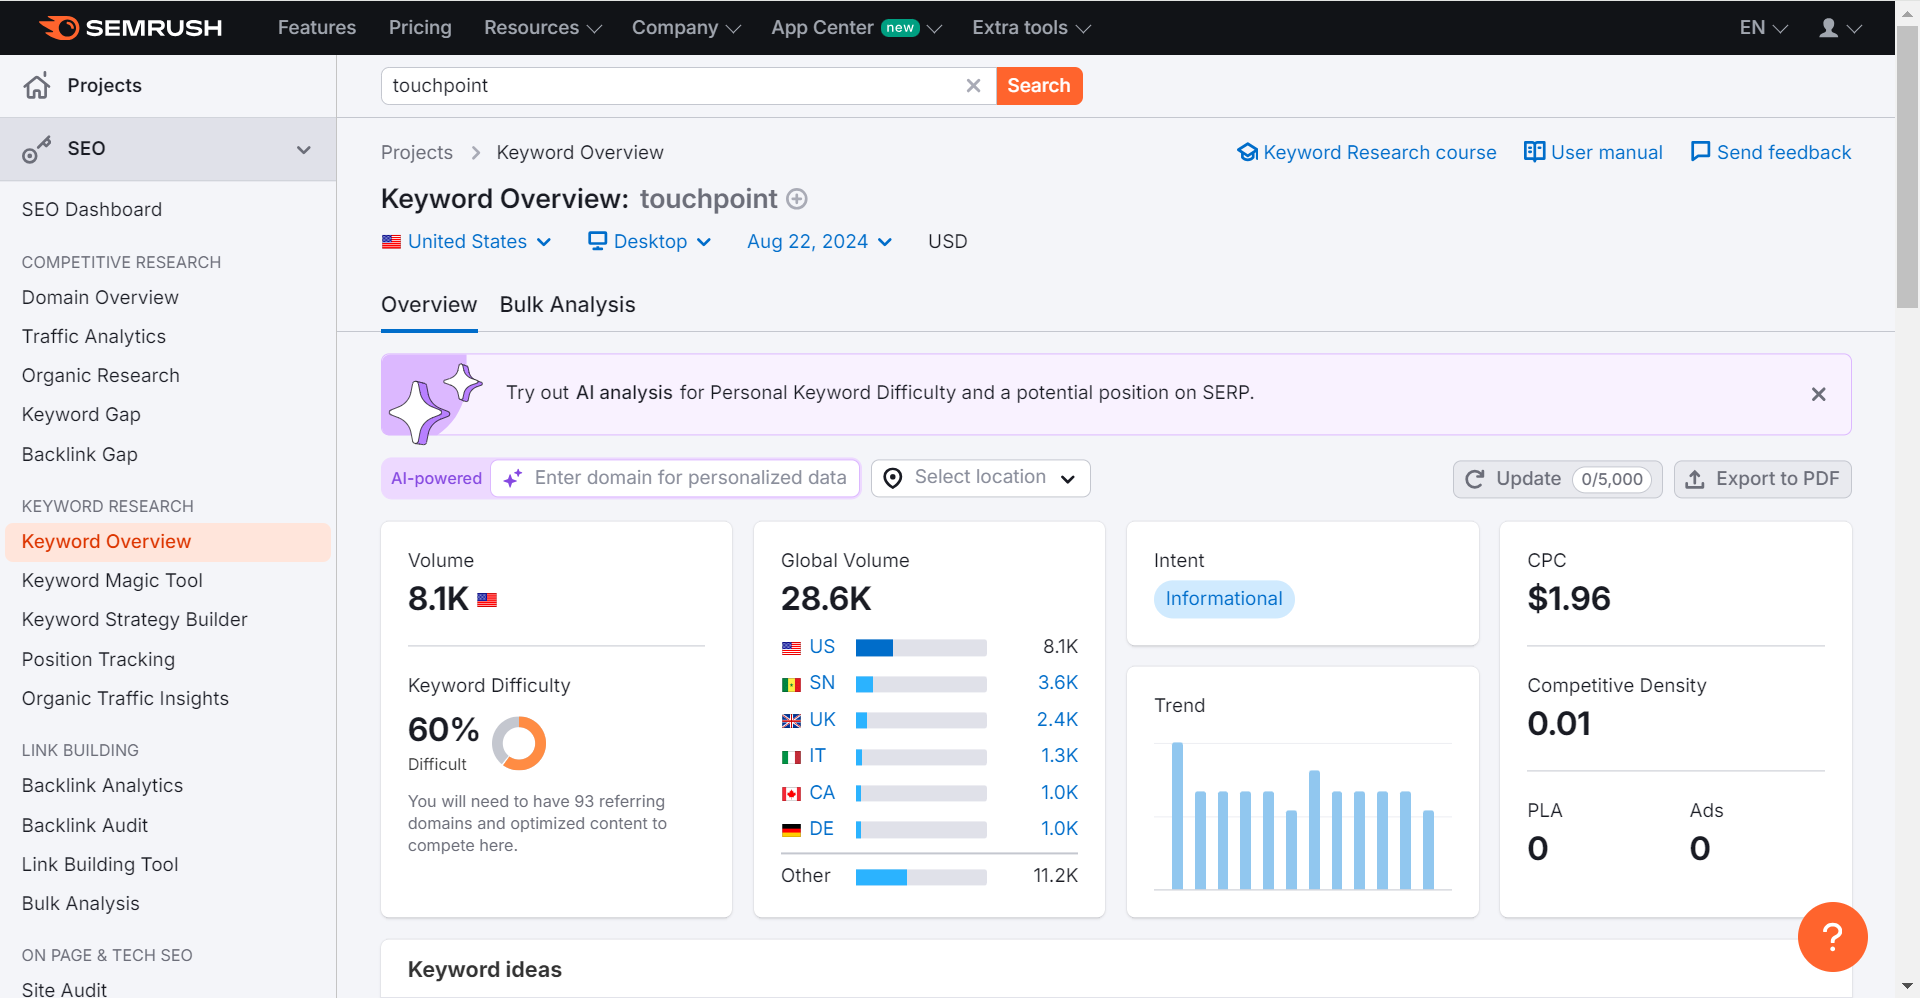Open Keyword Strategy Builder in sidebar

(135, 620)
